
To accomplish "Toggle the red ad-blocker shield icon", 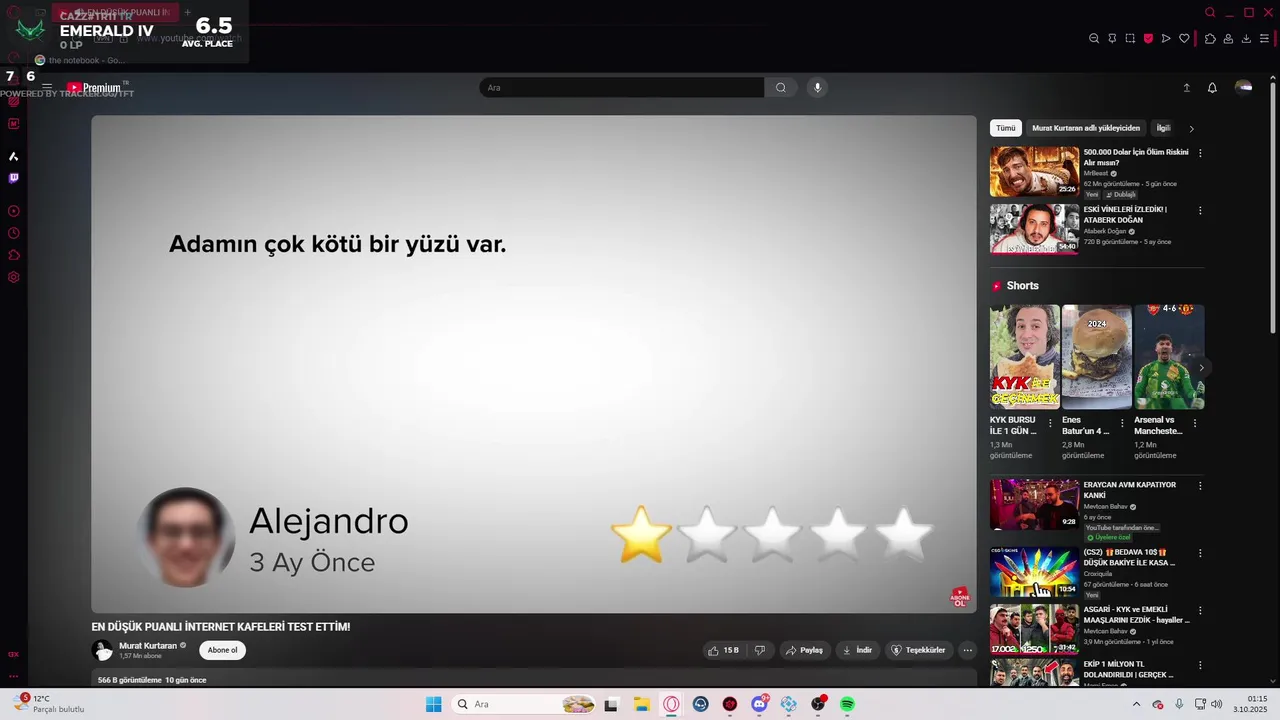I will pyautogui.click(x=1148, y=39).
